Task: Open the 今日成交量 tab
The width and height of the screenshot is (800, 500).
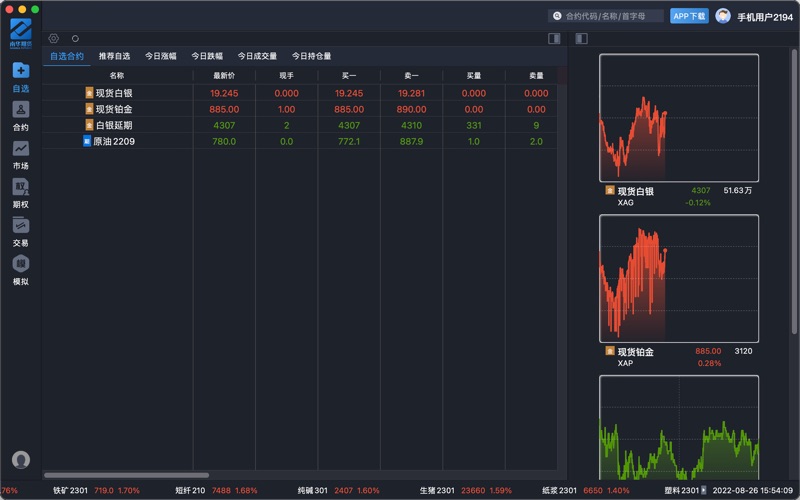Action: tap(257, 56)
